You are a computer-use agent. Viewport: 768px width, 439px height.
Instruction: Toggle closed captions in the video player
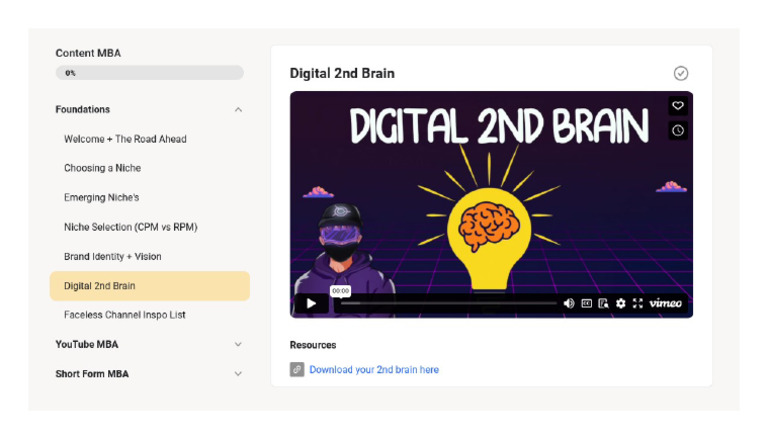coord(586,303)
